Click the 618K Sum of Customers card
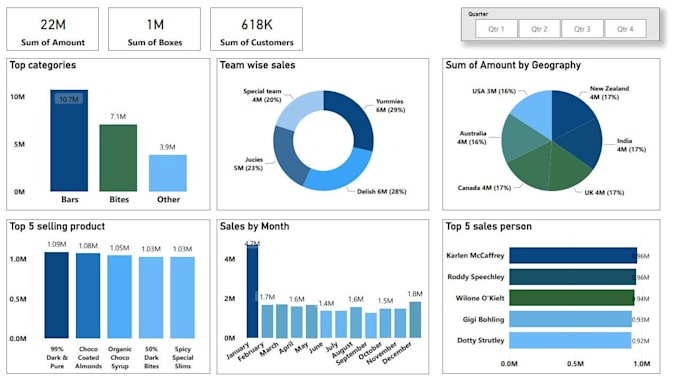This screenshot has height=386, width=680. (x=256, y=29)
